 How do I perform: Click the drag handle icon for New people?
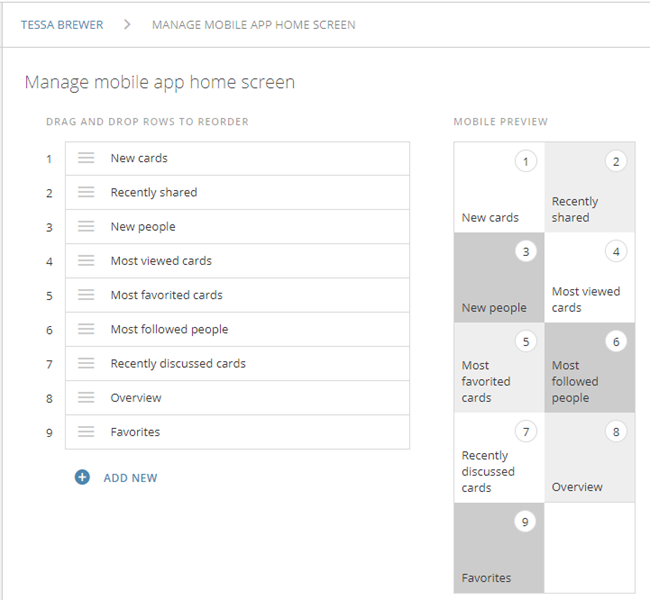click(86, 227)
